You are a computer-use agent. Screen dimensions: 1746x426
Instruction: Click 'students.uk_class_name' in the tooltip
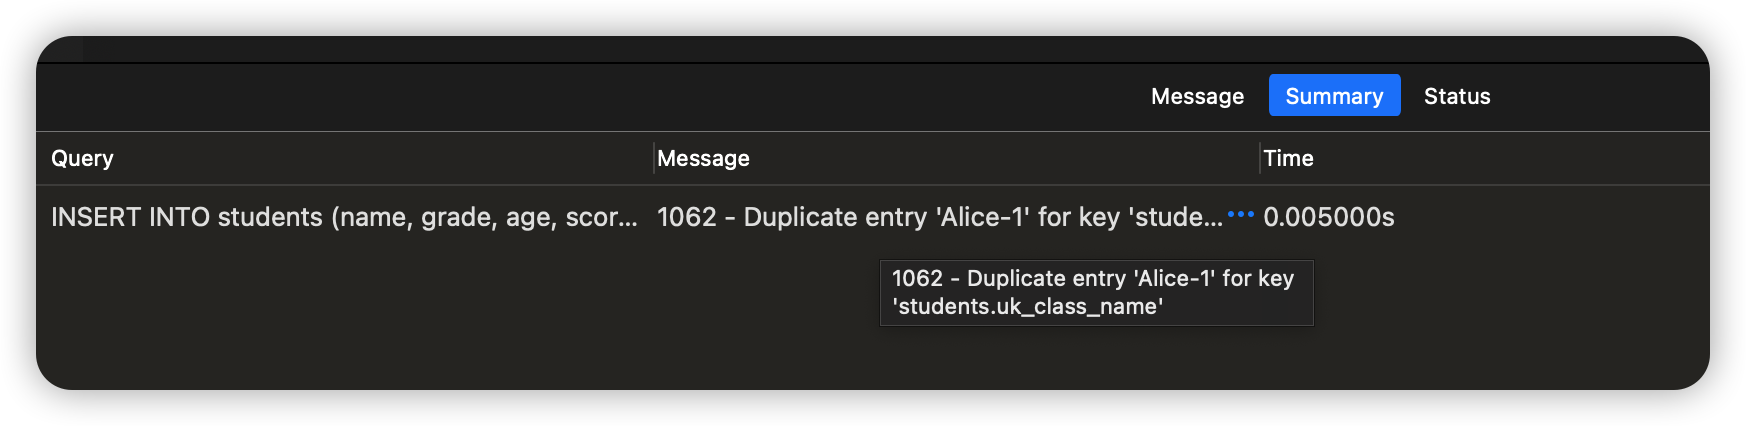pyautogui.click(x=1028, y=307)
